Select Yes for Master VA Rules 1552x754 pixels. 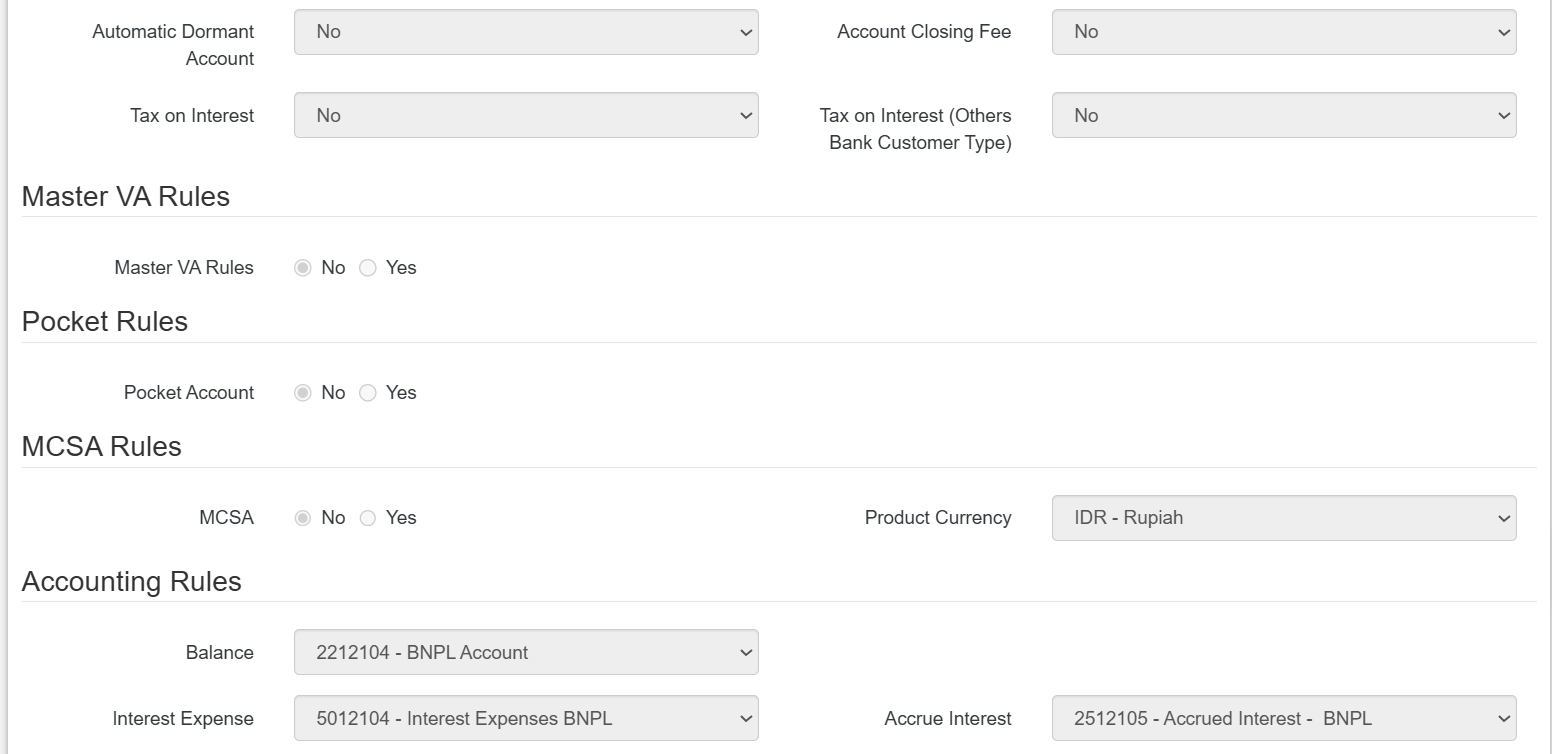368,268
